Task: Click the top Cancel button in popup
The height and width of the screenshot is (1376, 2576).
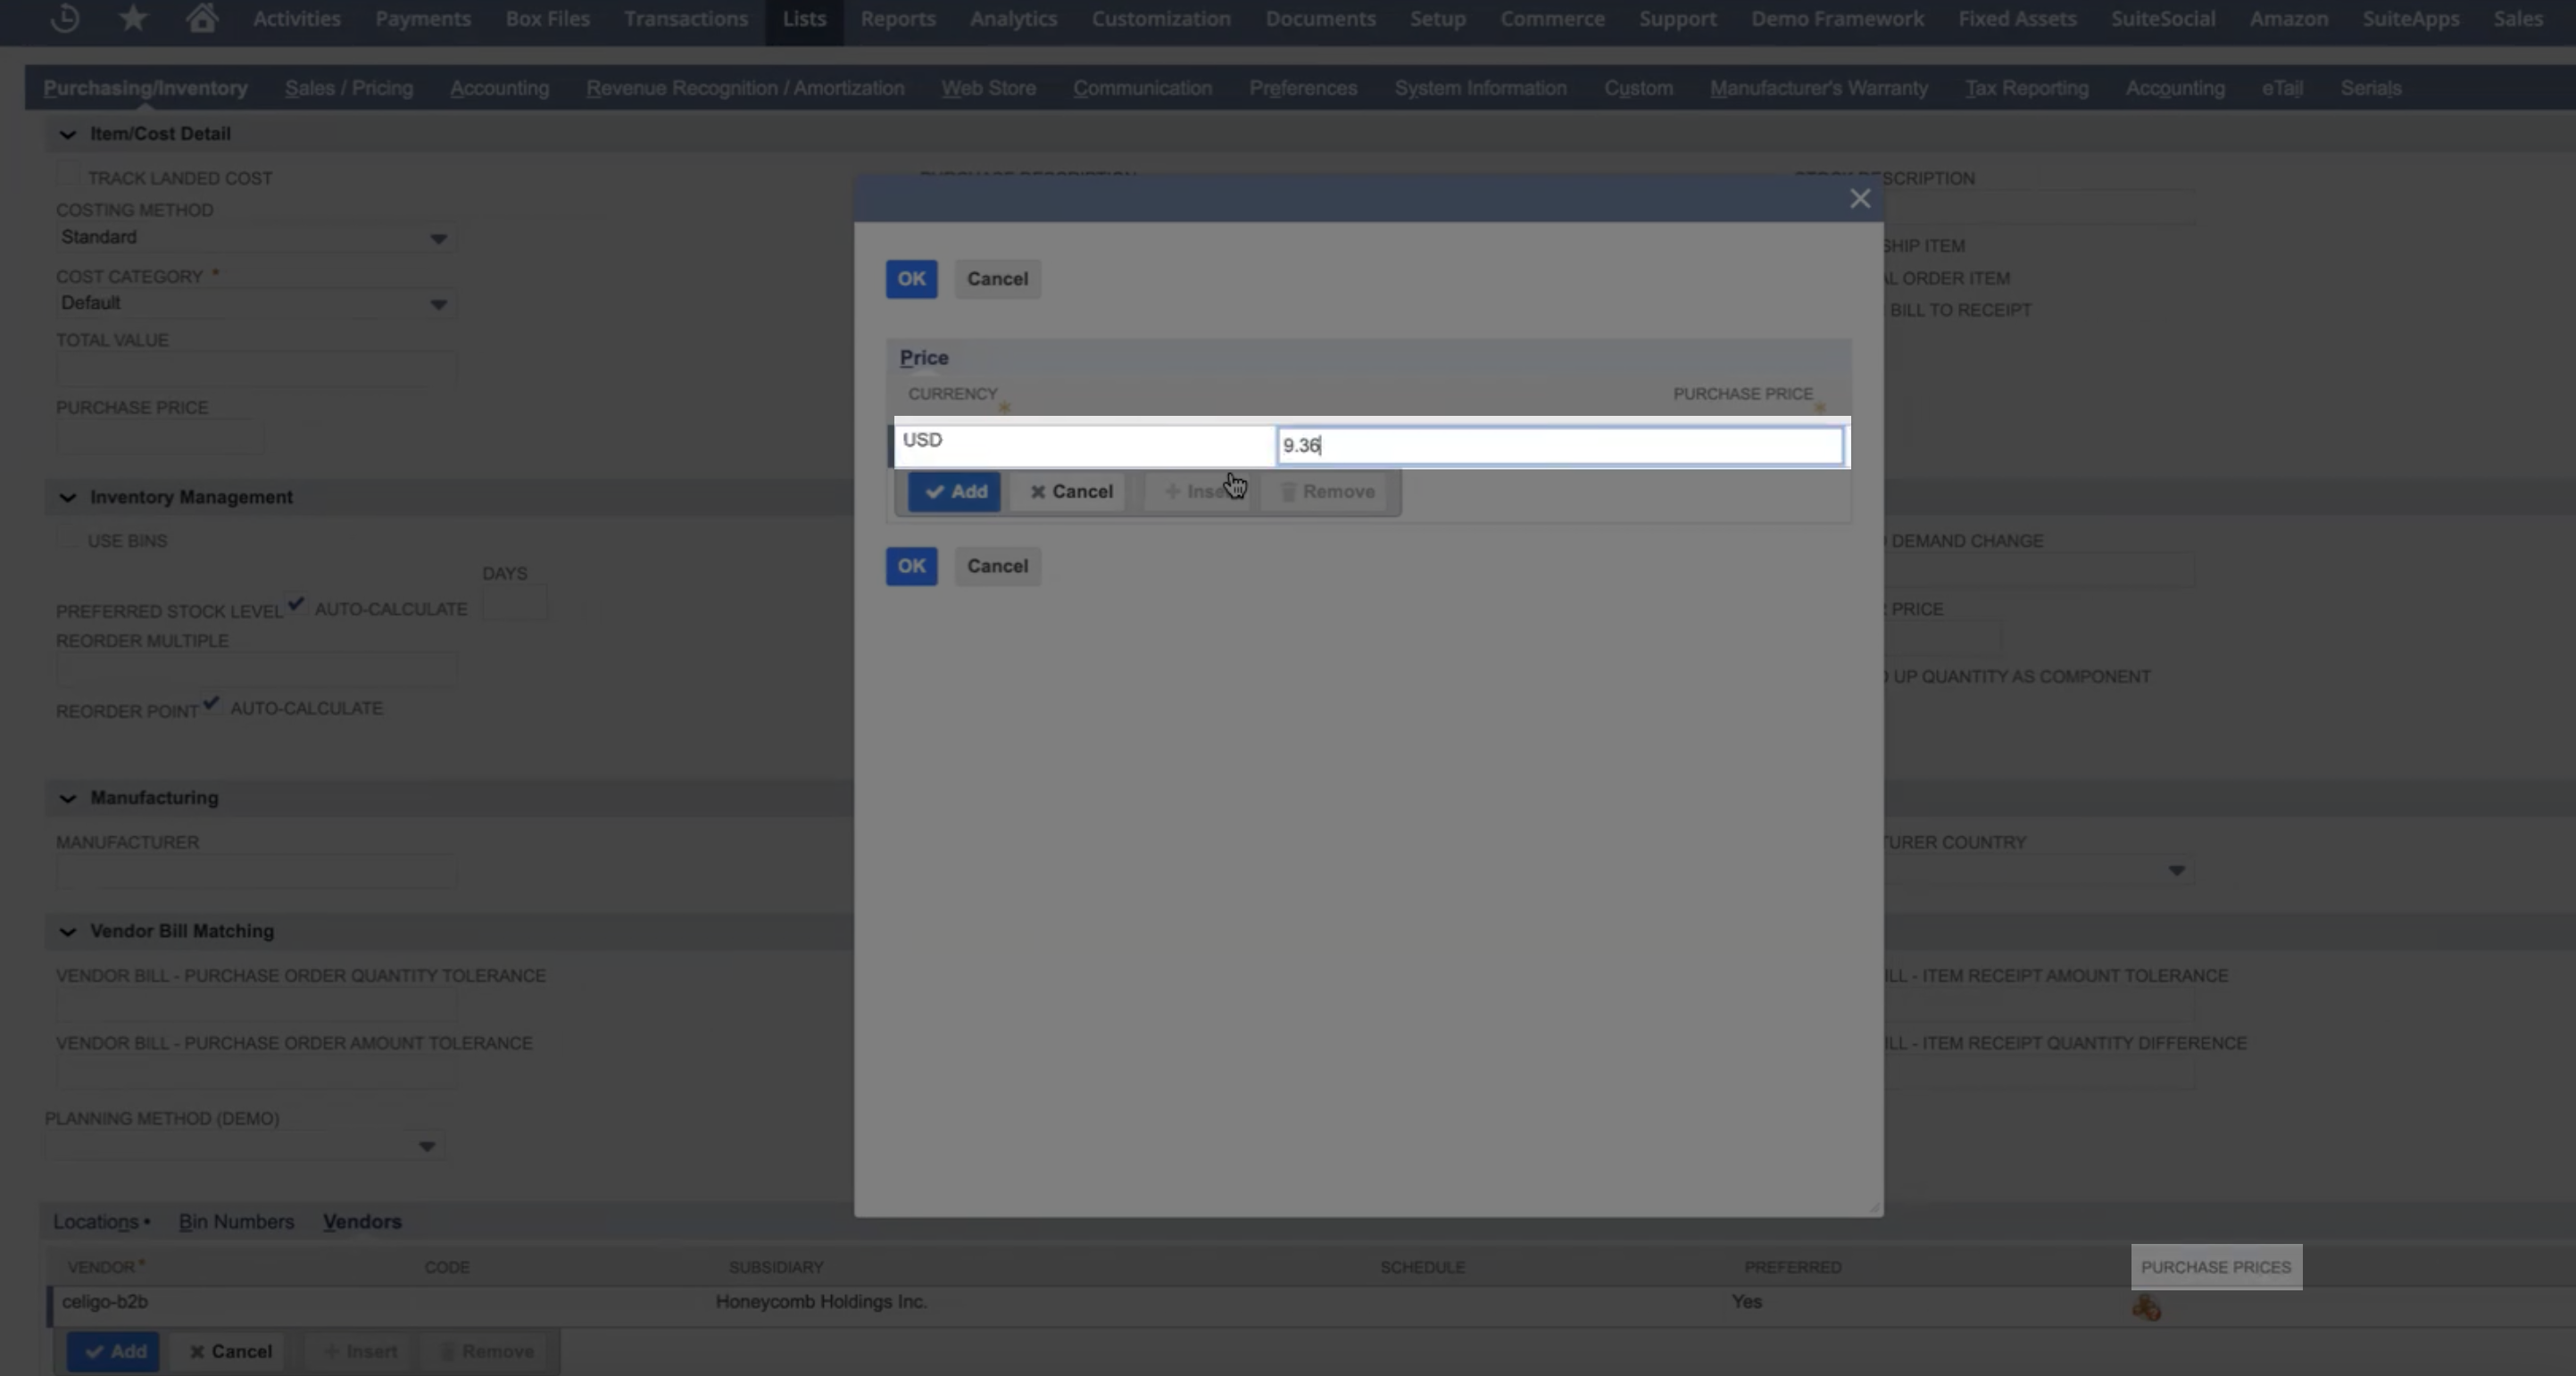Action: pos(997,279)
